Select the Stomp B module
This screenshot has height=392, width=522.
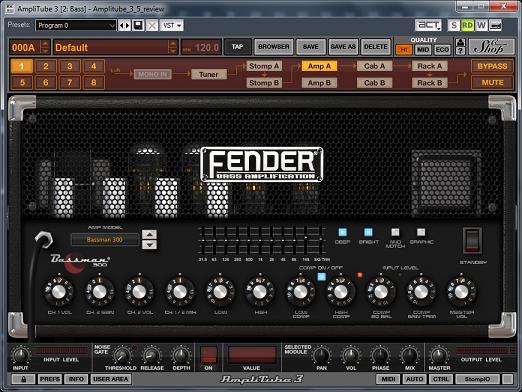[x=264, y=83]
